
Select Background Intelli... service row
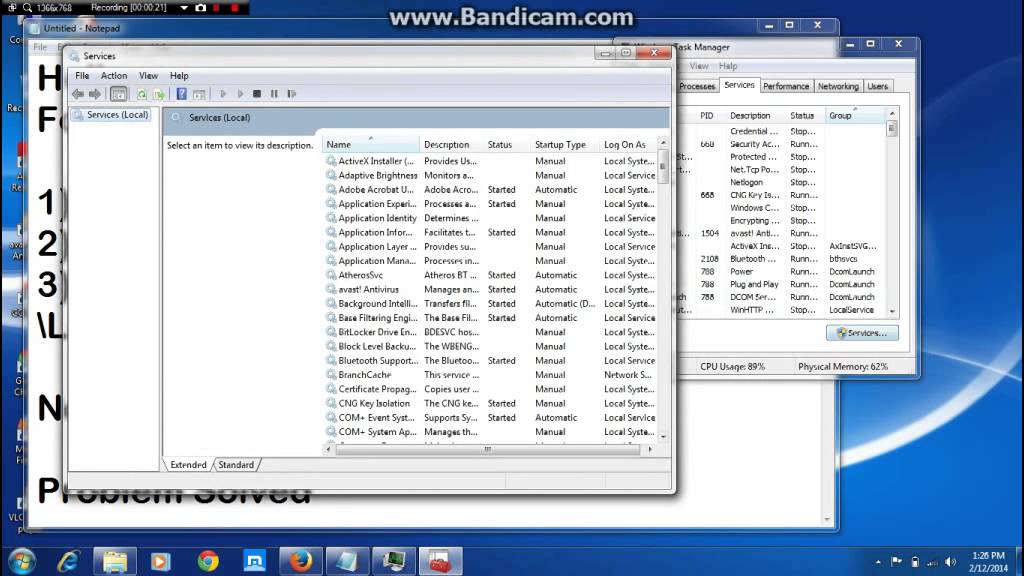point(490,304)
